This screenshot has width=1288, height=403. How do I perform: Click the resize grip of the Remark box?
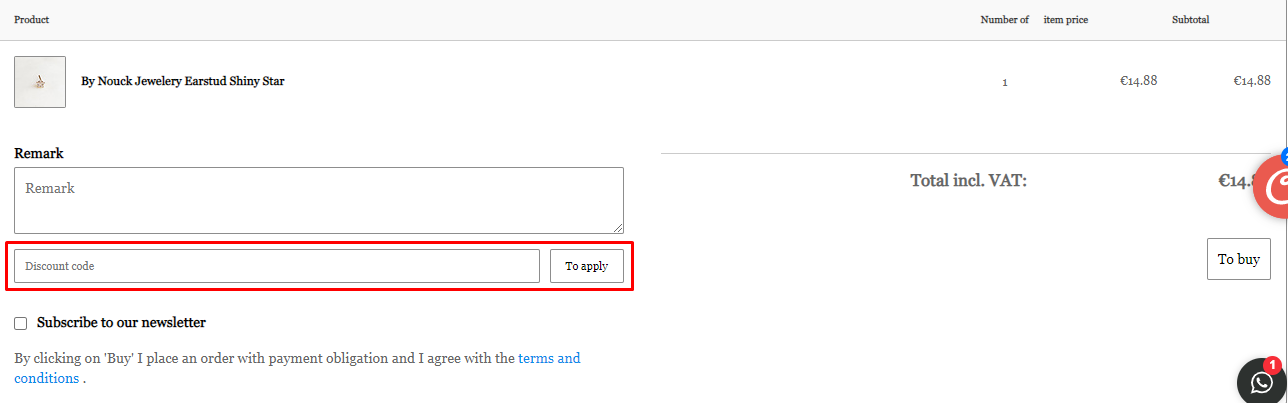point(618,228)
